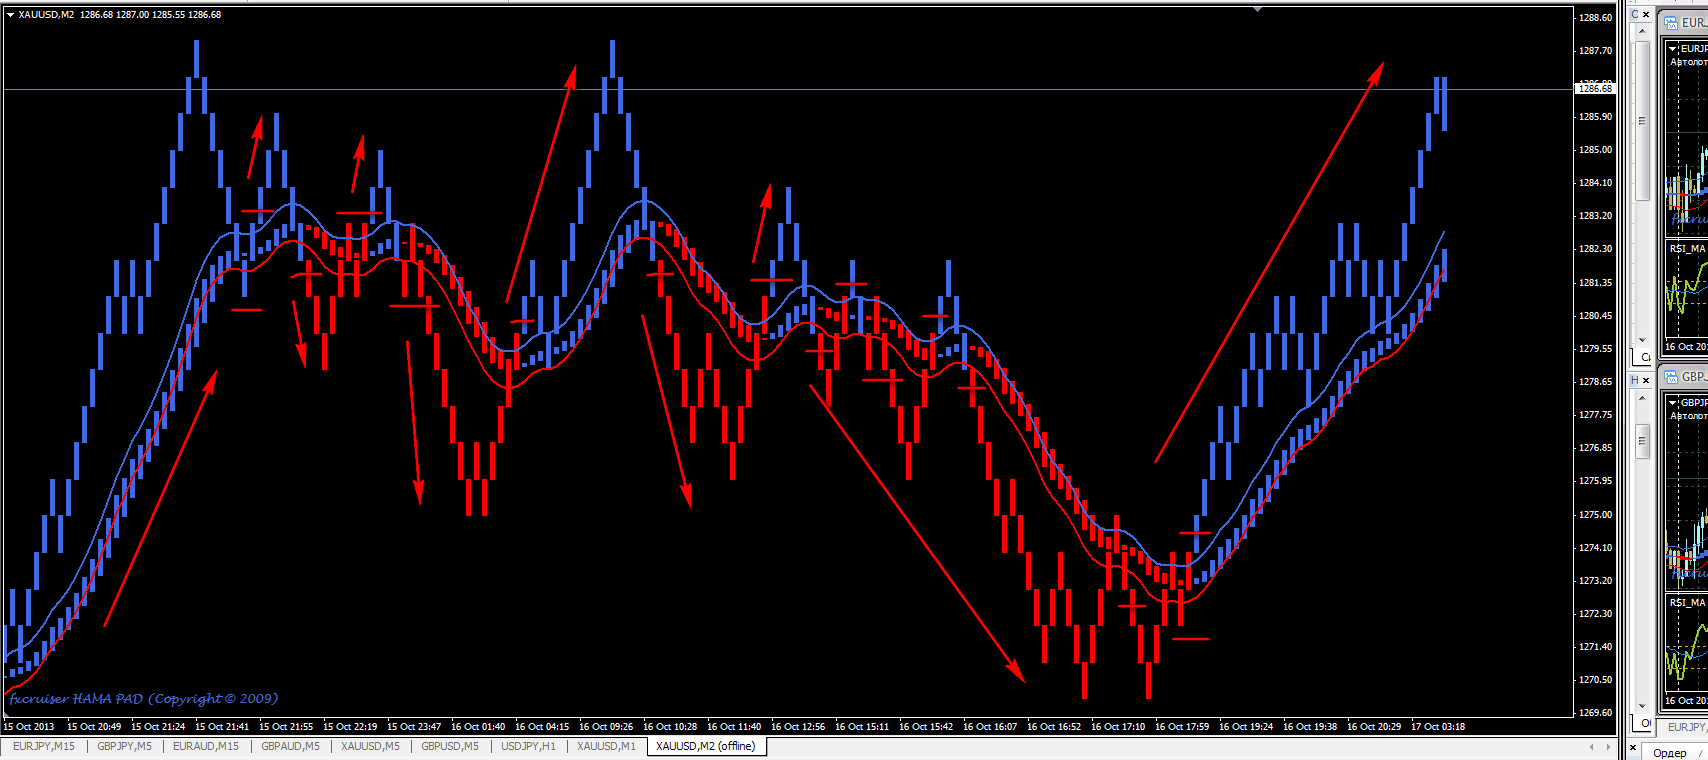
Task: Click the lower side panel scroll-down arrow
Action: (1642, 706)
